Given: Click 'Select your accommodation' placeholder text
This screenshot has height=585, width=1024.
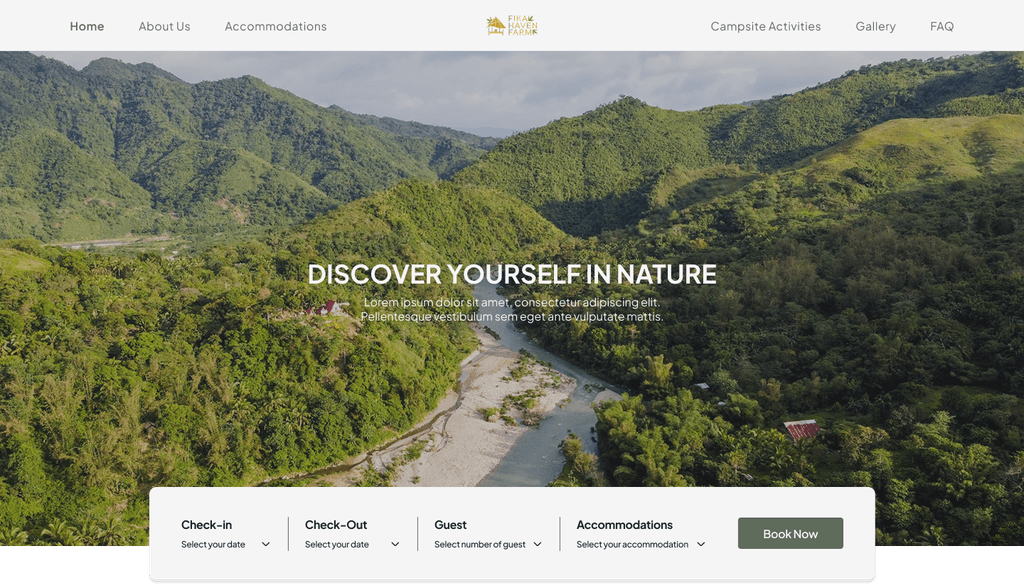Looking at the screenshot, I should click(x=632, y=545).
